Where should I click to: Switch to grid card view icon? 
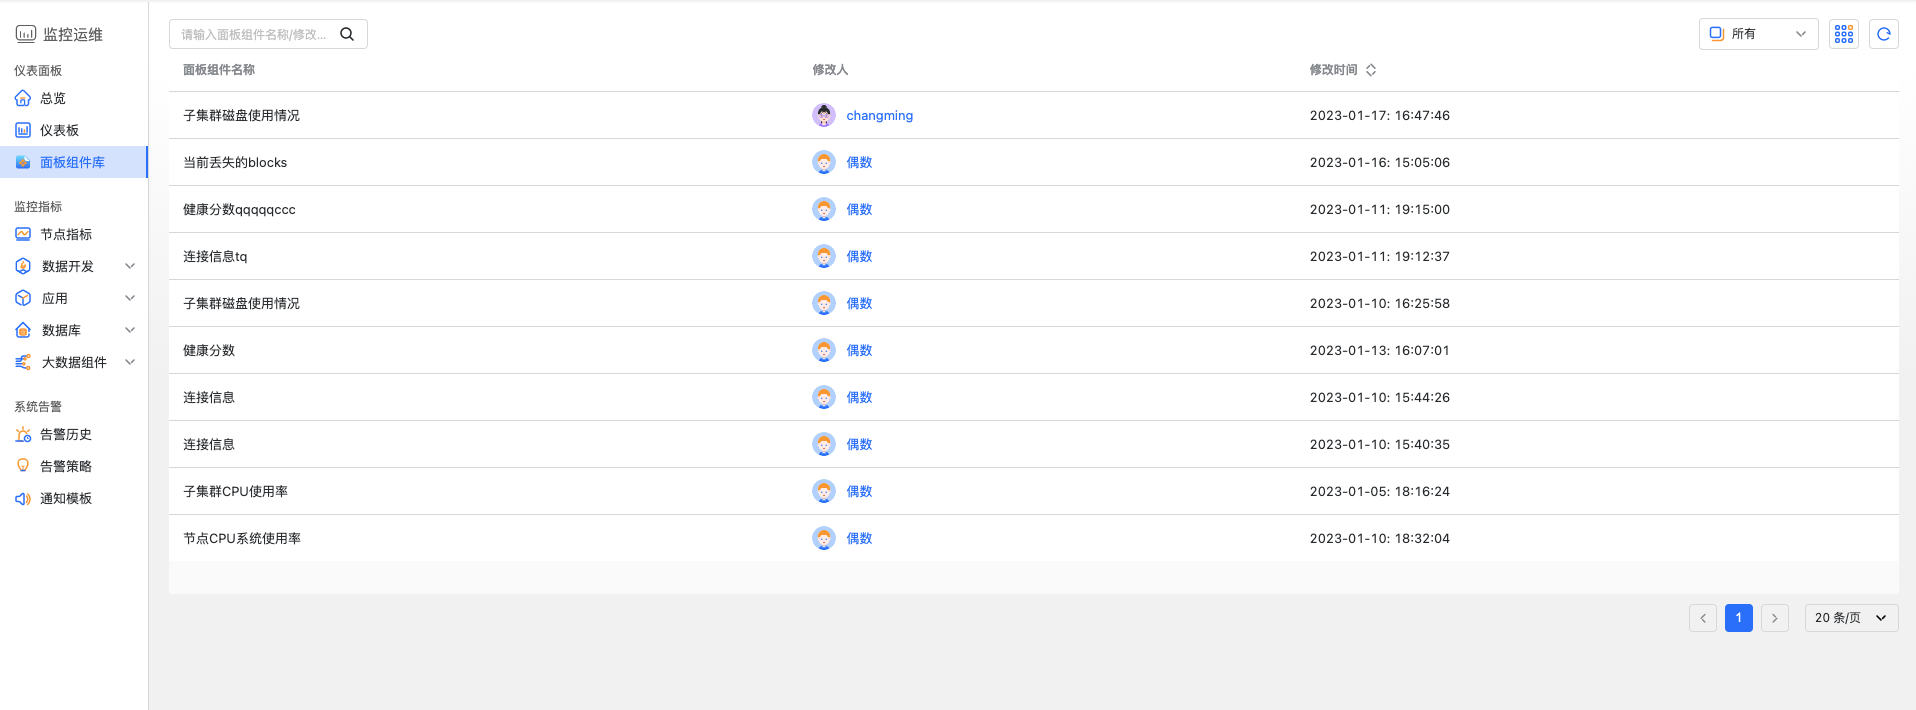point(1844,34)
